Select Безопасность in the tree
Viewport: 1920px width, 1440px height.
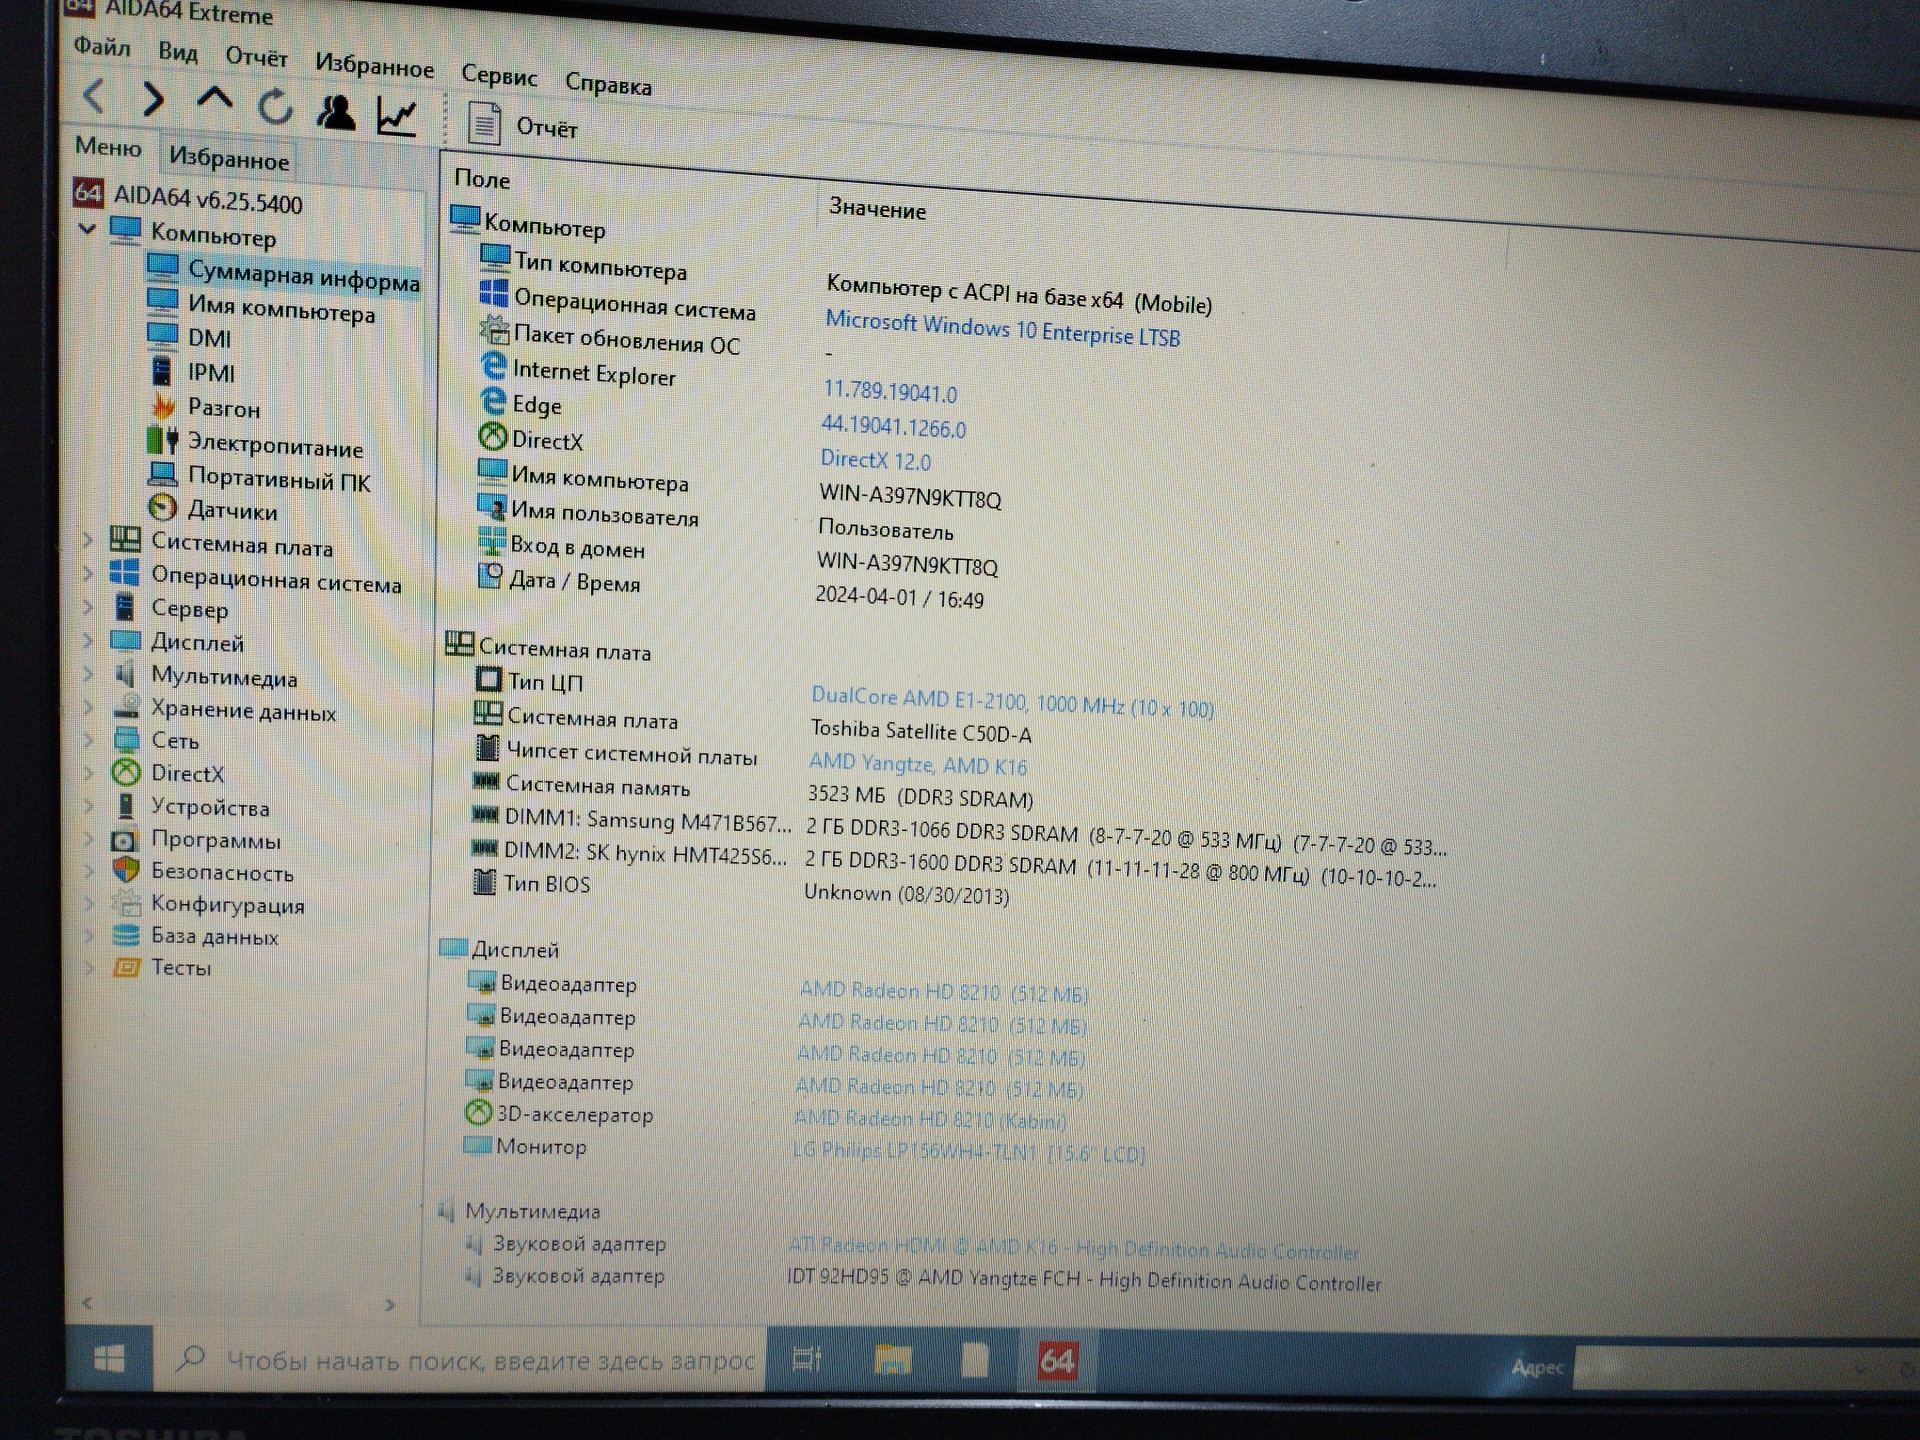click(x=222, y=872)
